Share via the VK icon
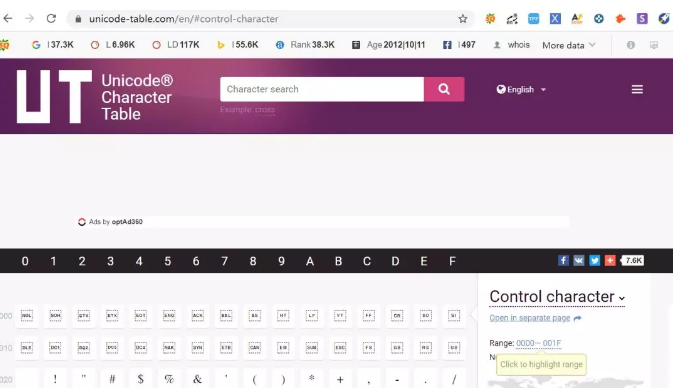673x388 pixels. click(x=579, y=261)
